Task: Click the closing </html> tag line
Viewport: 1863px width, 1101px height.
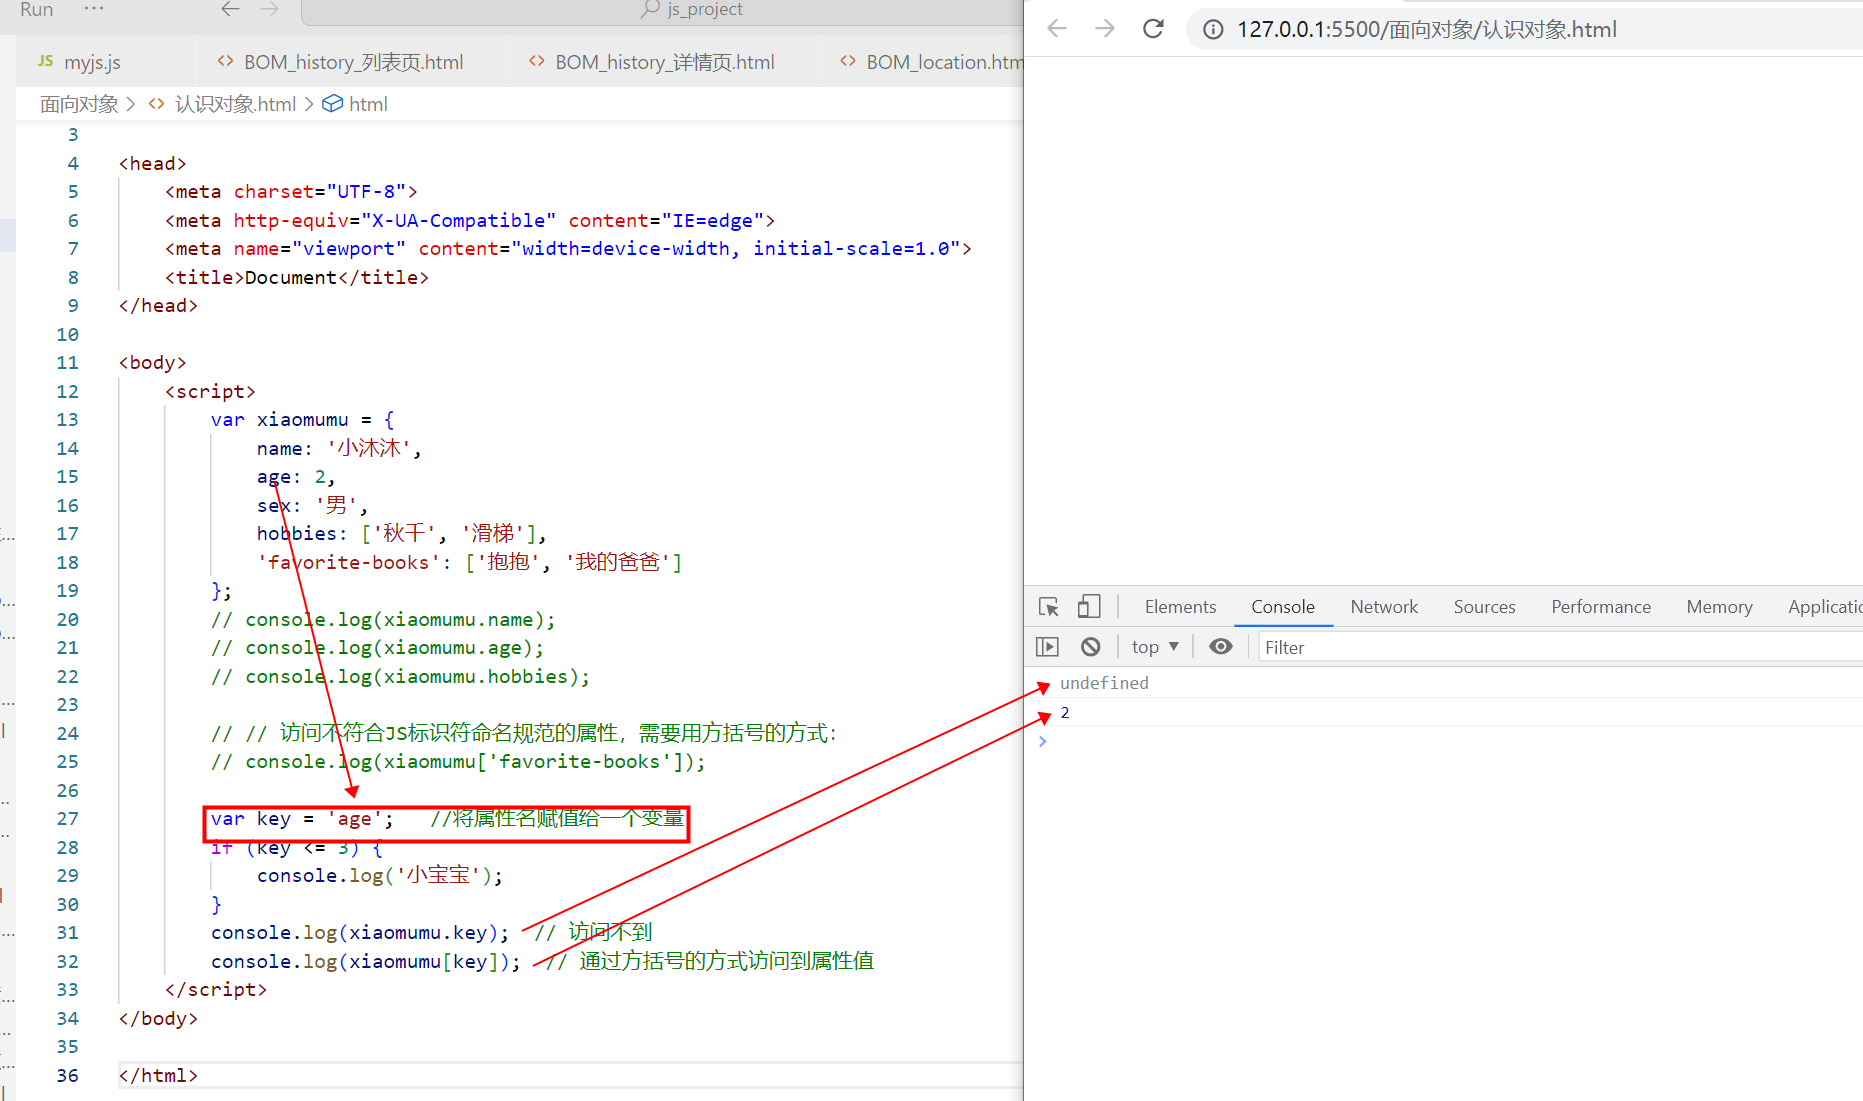Action: (x=158, y=1076)
